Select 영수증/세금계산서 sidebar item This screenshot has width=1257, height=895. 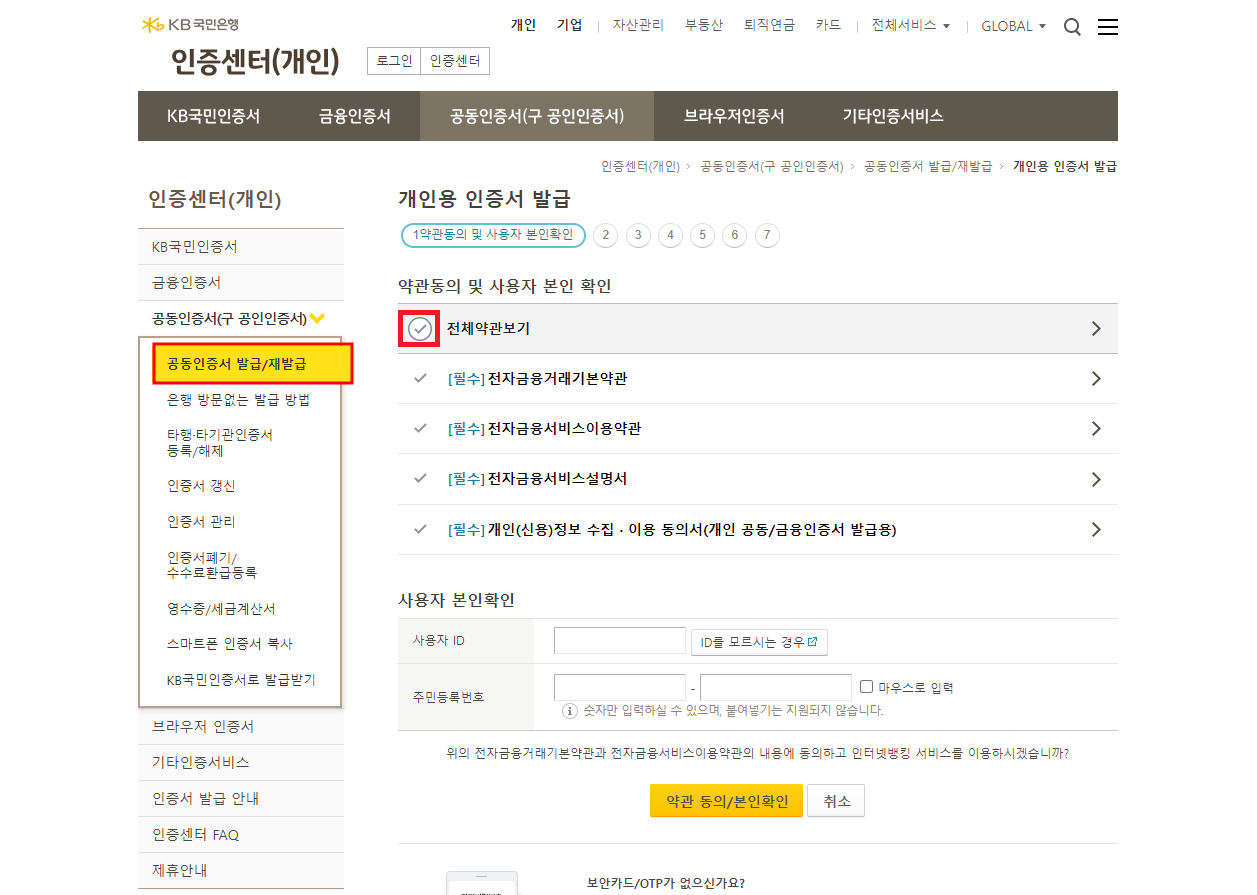point(221,608)
